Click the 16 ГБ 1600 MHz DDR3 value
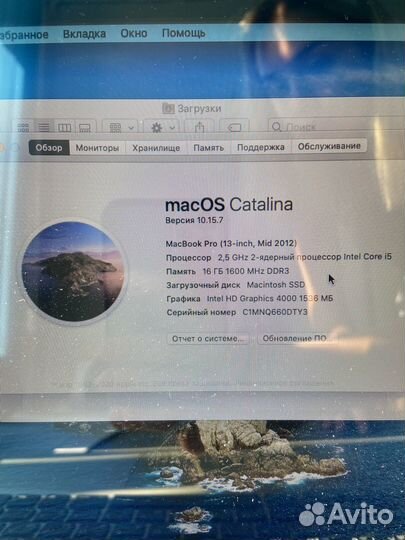The height and width of the screenshot is (540, 405). 246,271
